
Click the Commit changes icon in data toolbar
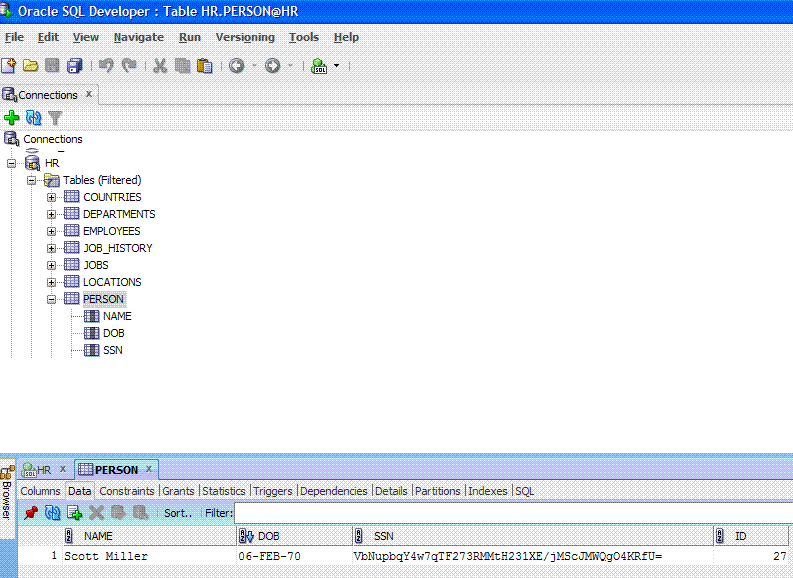pyautogui.click(x=118, y=513)
